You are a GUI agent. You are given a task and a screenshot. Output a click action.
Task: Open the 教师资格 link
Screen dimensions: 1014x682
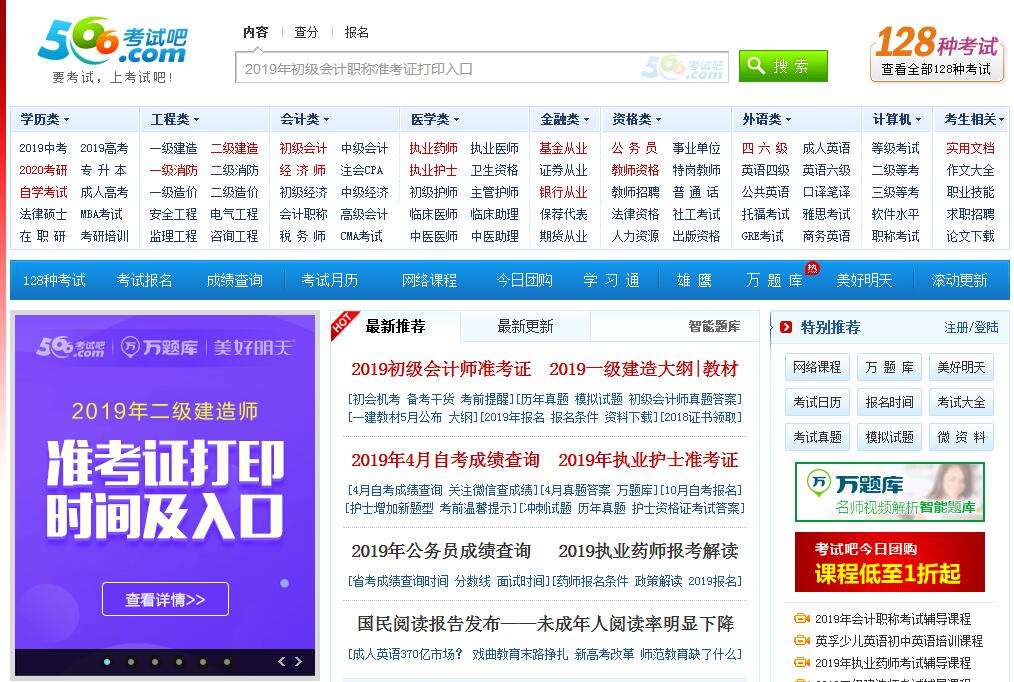(636, 170)
